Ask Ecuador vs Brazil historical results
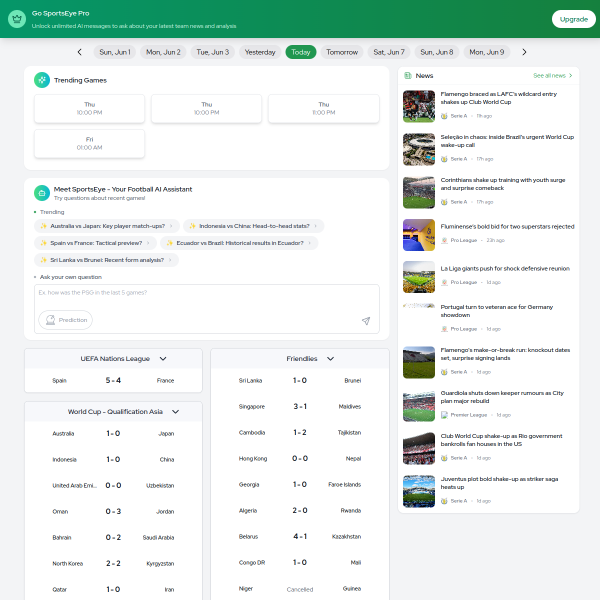 coord(239,243)
